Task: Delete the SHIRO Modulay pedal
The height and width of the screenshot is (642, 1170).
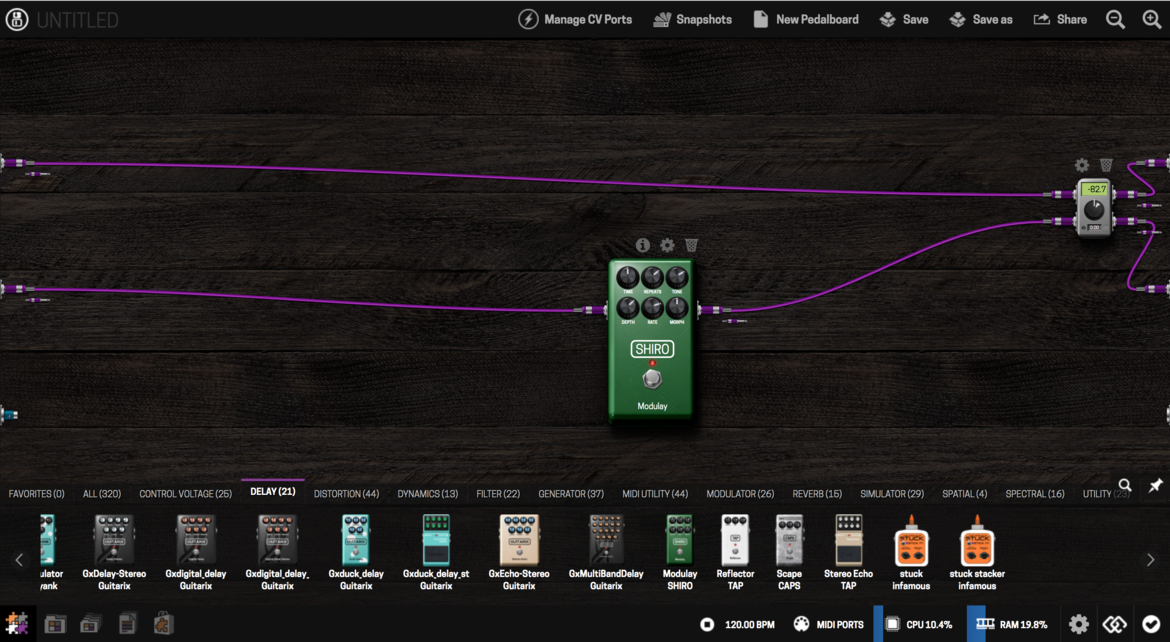Action: coord(691,245)
